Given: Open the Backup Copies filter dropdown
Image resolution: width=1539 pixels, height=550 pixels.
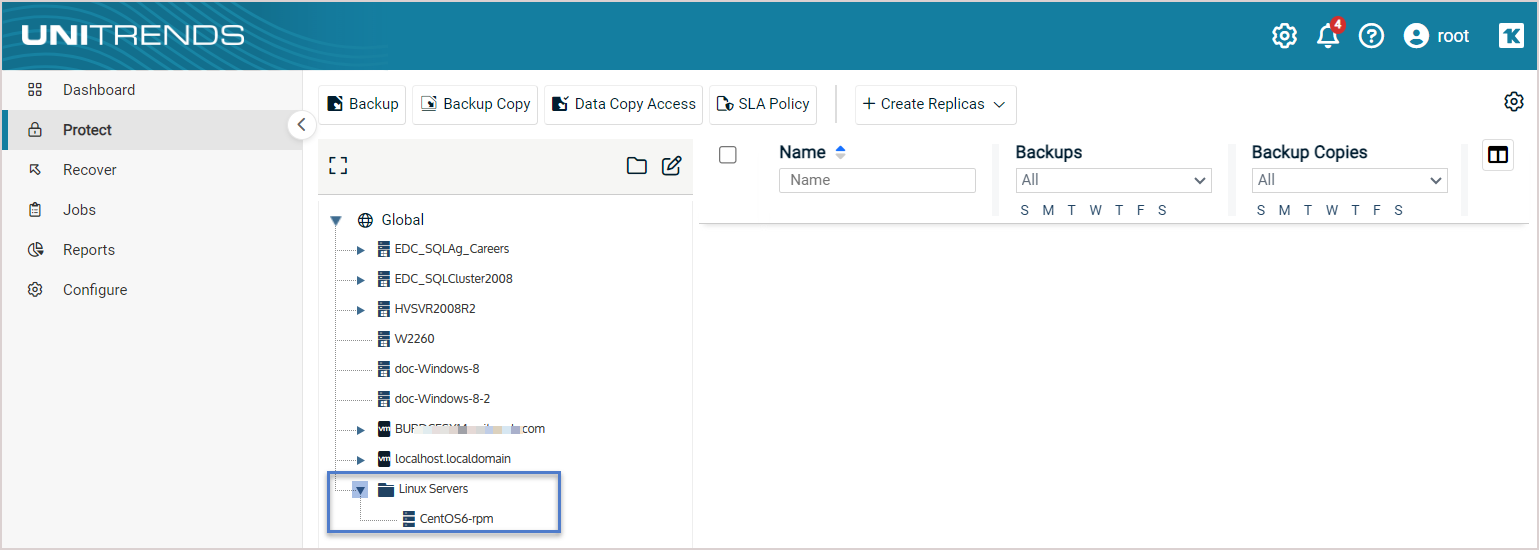Looking at the screenshot, I should [x=1349, y=180].
